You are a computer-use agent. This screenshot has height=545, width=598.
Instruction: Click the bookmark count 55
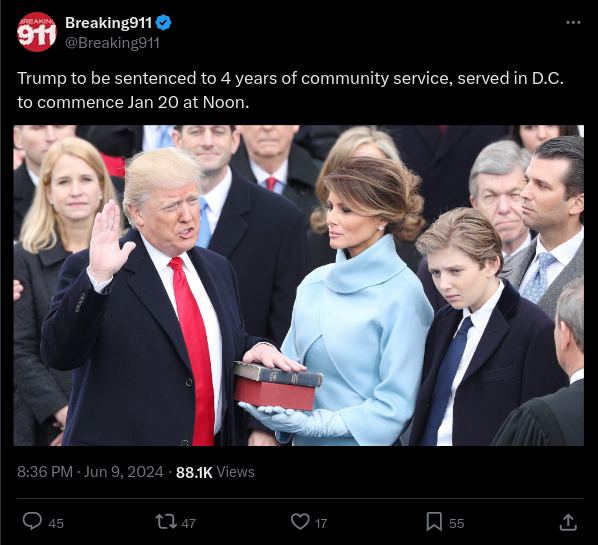coord(457,523)
